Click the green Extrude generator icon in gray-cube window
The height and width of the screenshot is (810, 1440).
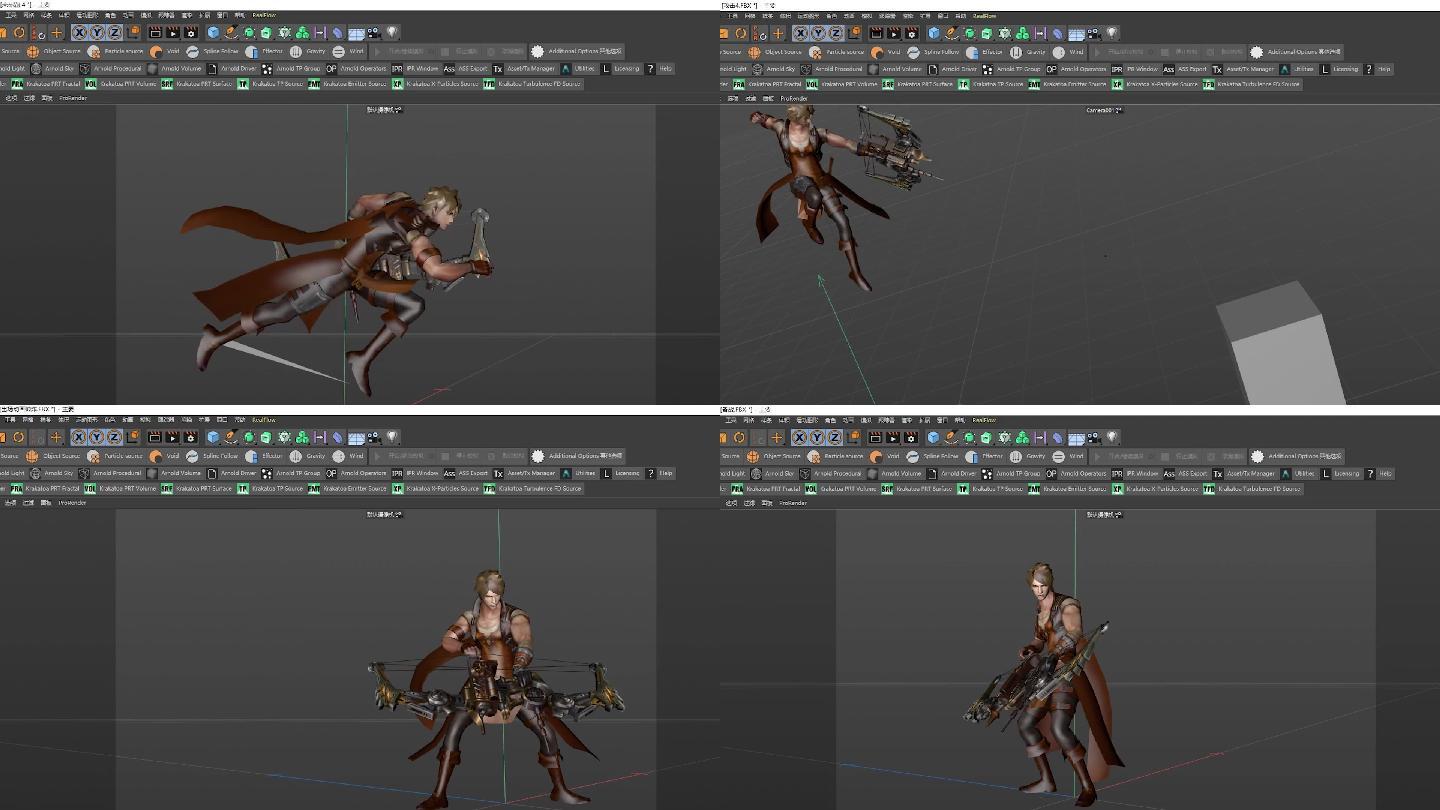pyautogui.click(x=987, y=33)
